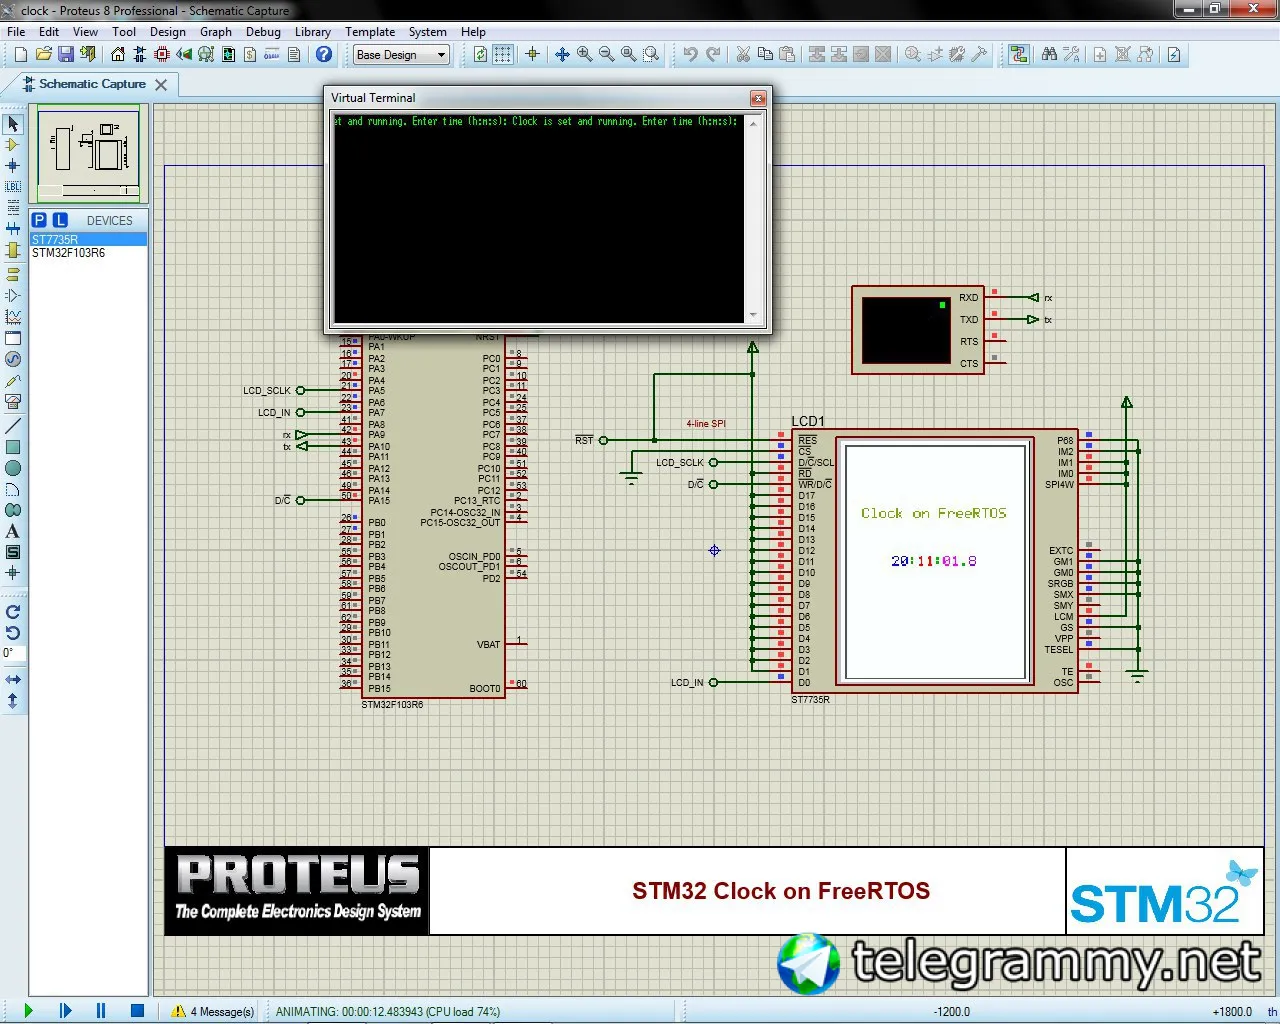Open the Debug menu
Image resolution: width=1280 pixels, height=1024 pixels.
pos(263,31)
